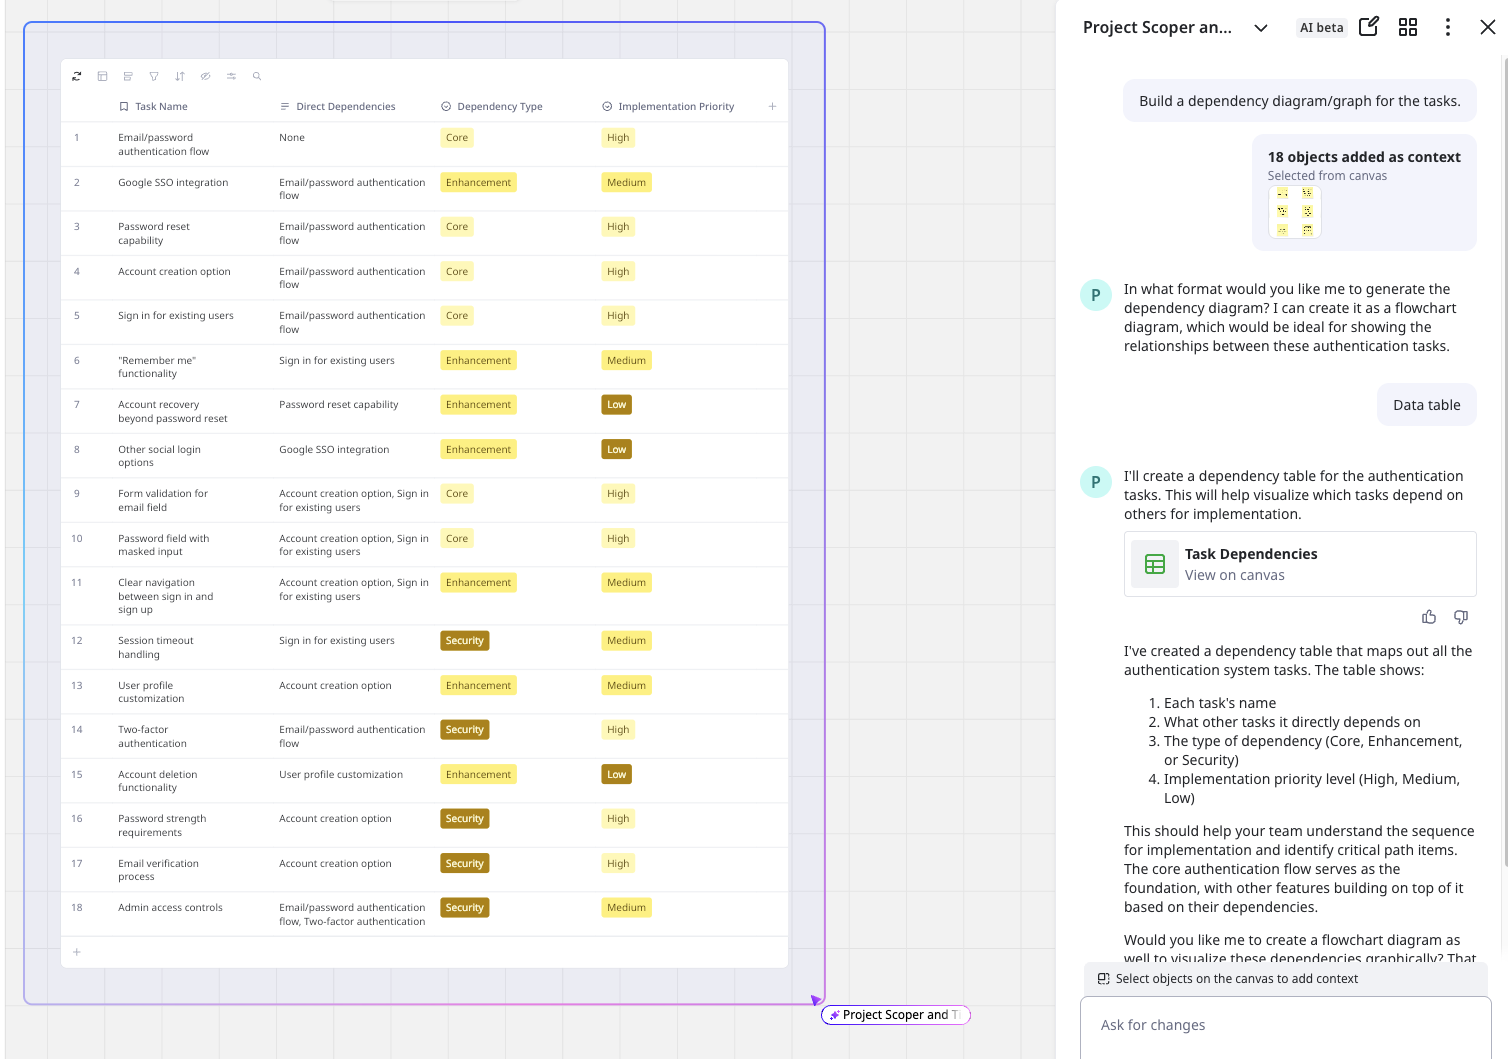Screen dimensions: 1508x1059
Task: Click the sort arrows icon in table toolbar
Action: (x=180, y=76)
